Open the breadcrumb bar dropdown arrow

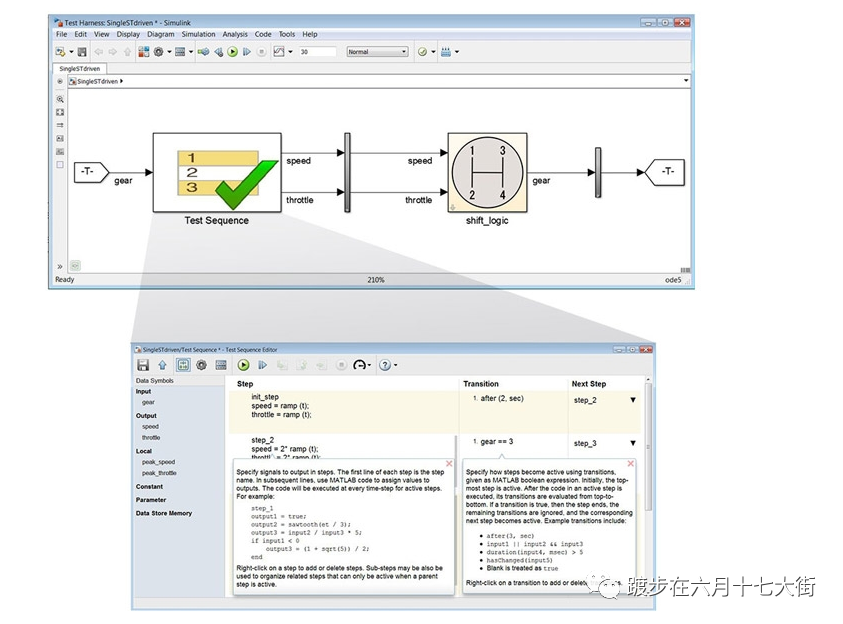coord(686,81)
